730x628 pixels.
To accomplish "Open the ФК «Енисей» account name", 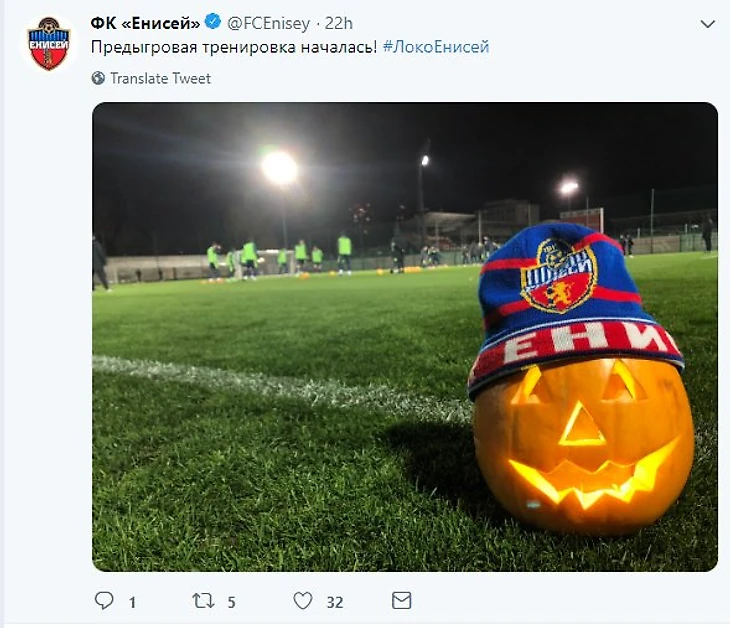I will 146,23.
